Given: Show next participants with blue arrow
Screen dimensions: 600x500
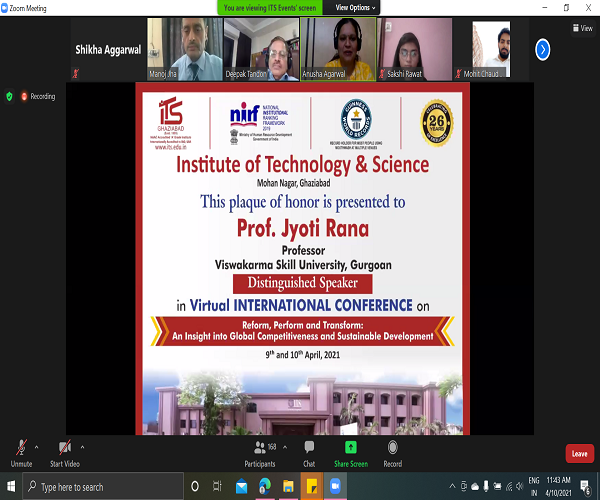Looking at the screenshot, I should (542, 50).
